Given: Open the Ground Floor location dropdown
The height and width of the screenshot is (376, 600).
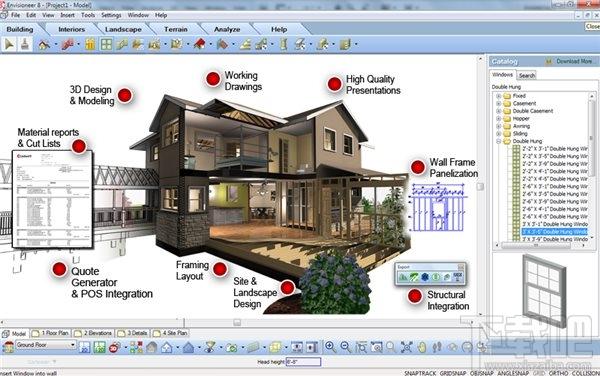Looking at the screenshot, I should [x=72, y=345].
